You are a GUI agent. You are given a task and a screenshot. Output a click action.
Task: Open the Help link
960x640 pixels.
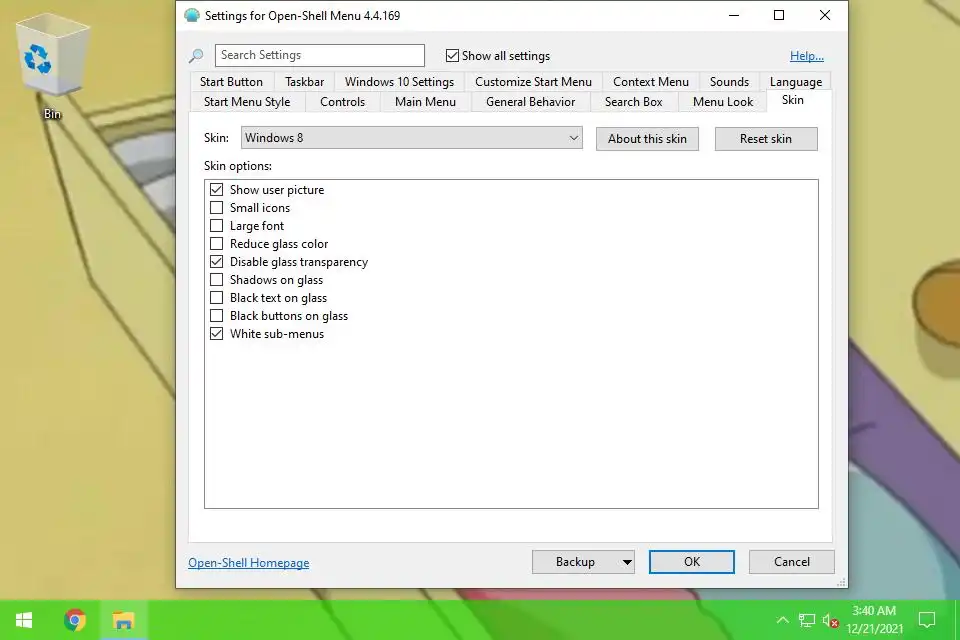[x=806, y=56]
